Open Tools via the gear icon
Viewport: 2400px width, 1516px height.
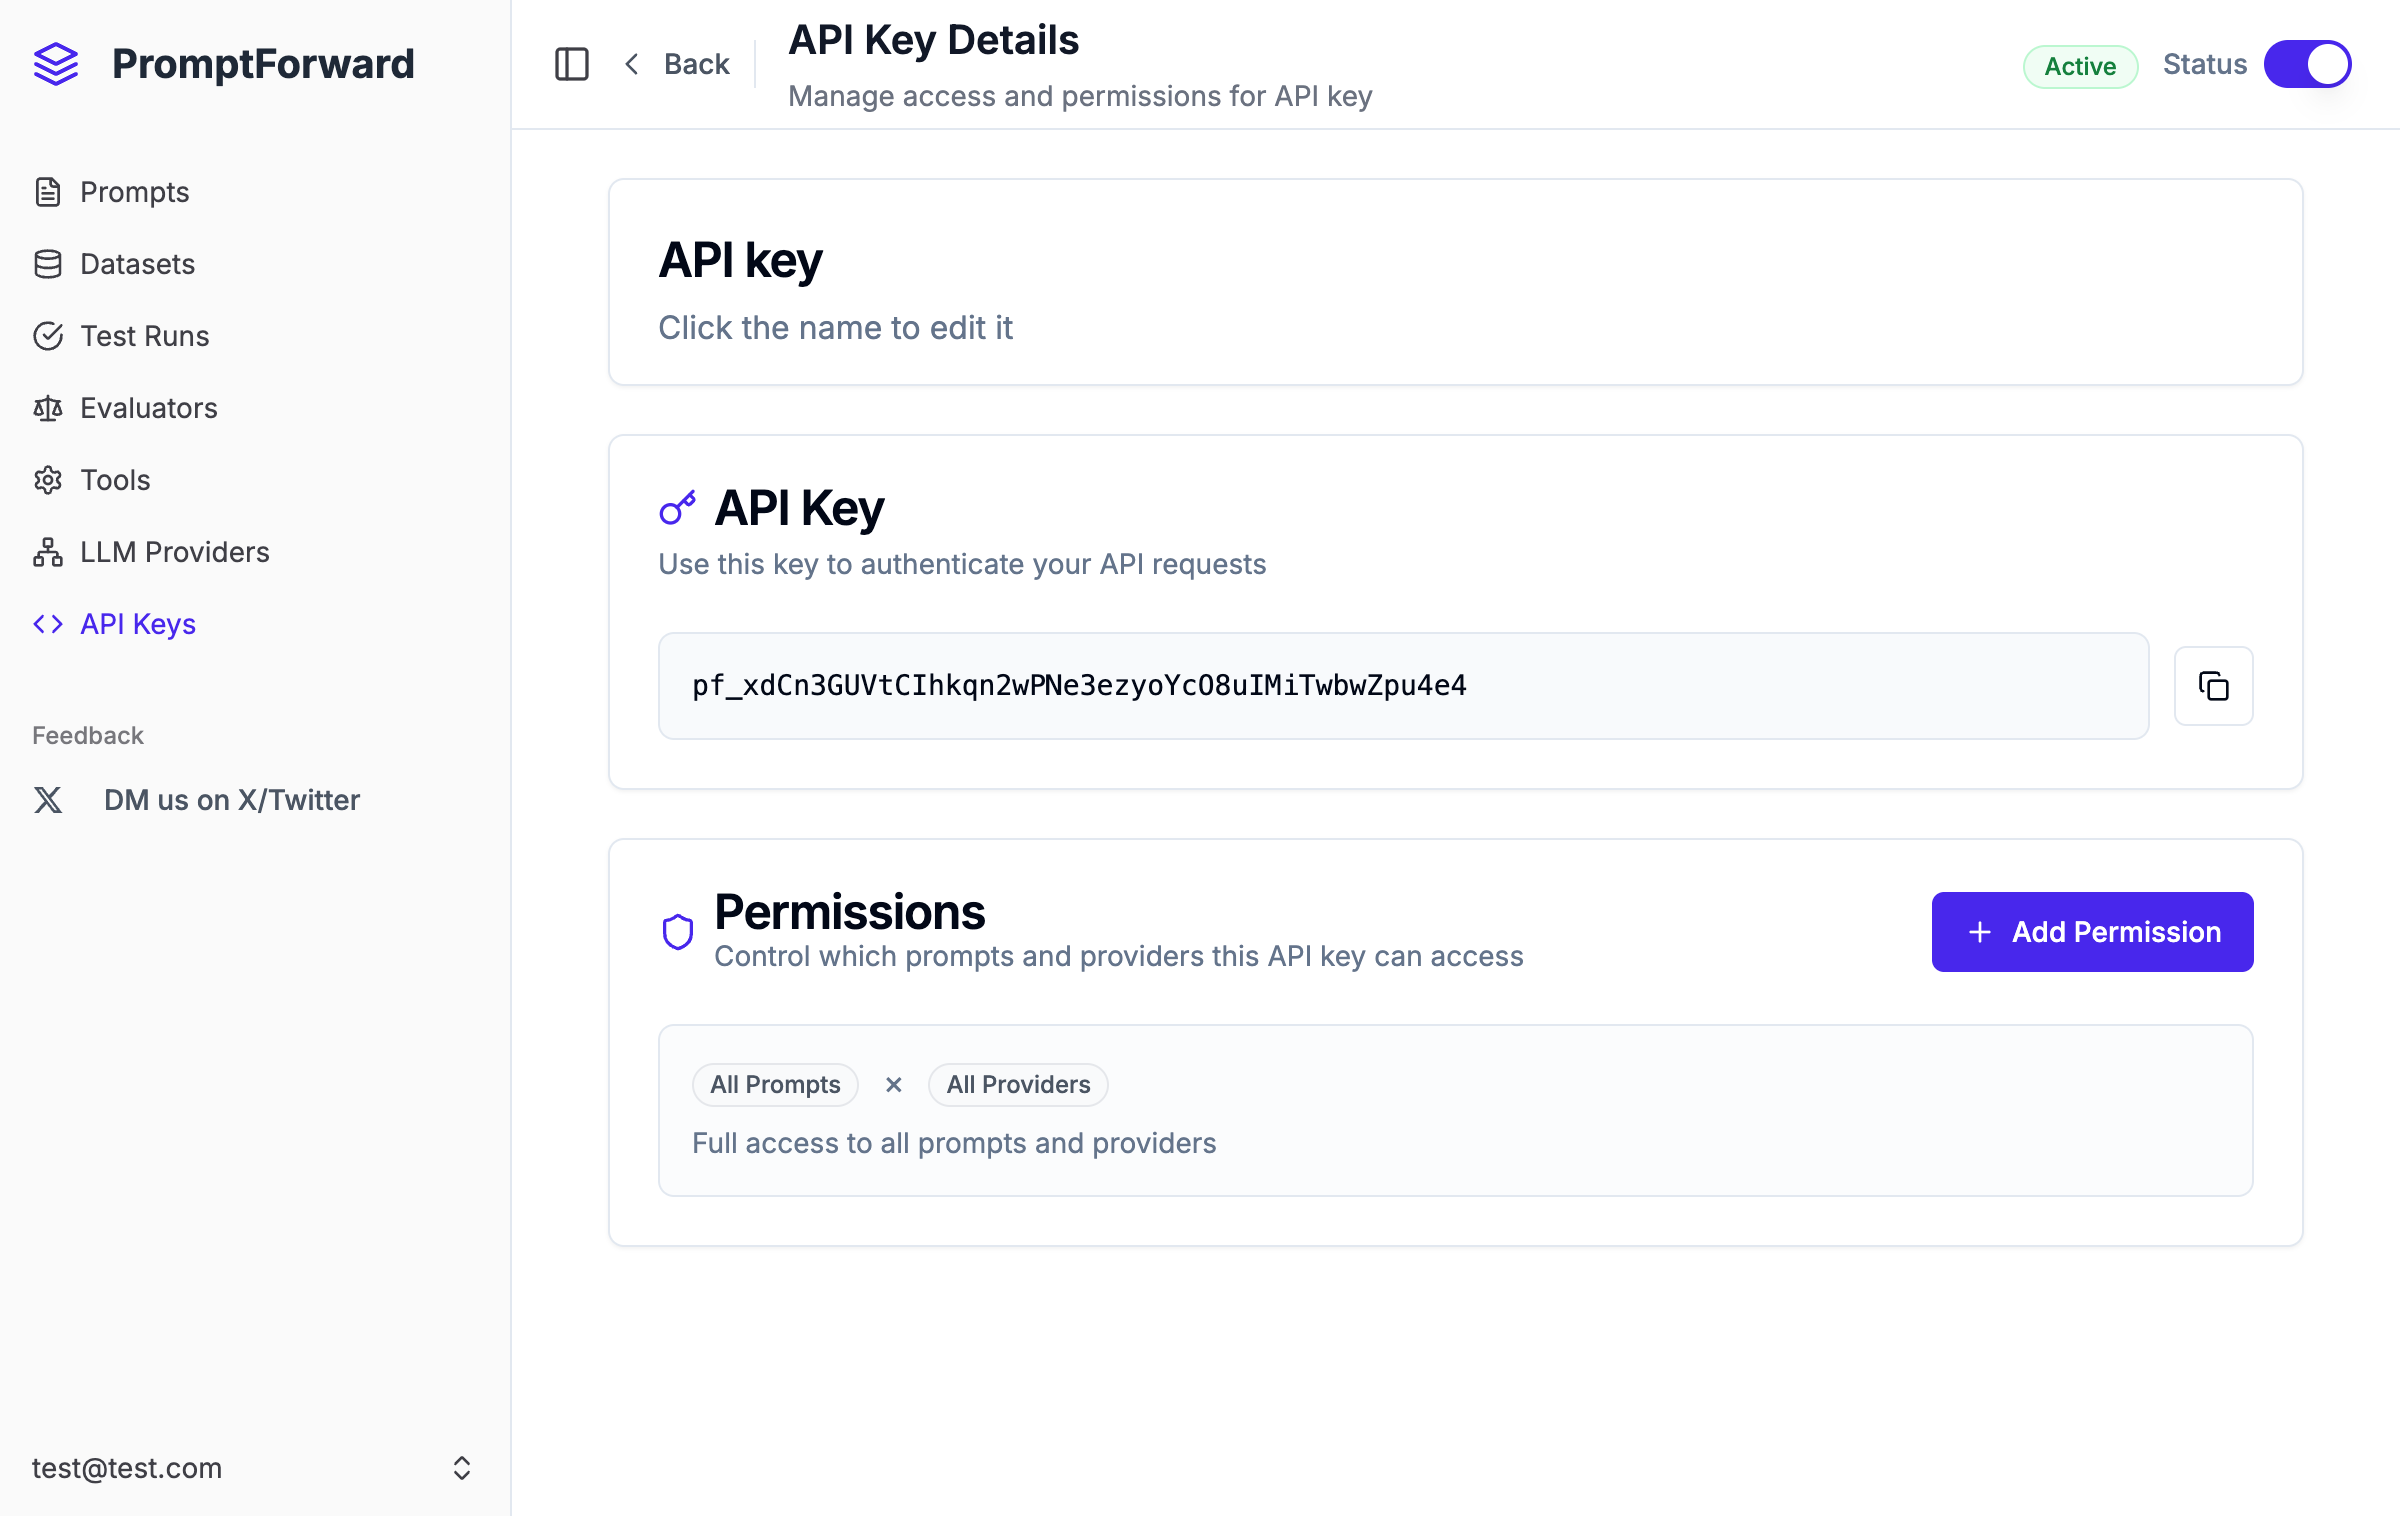49,480
